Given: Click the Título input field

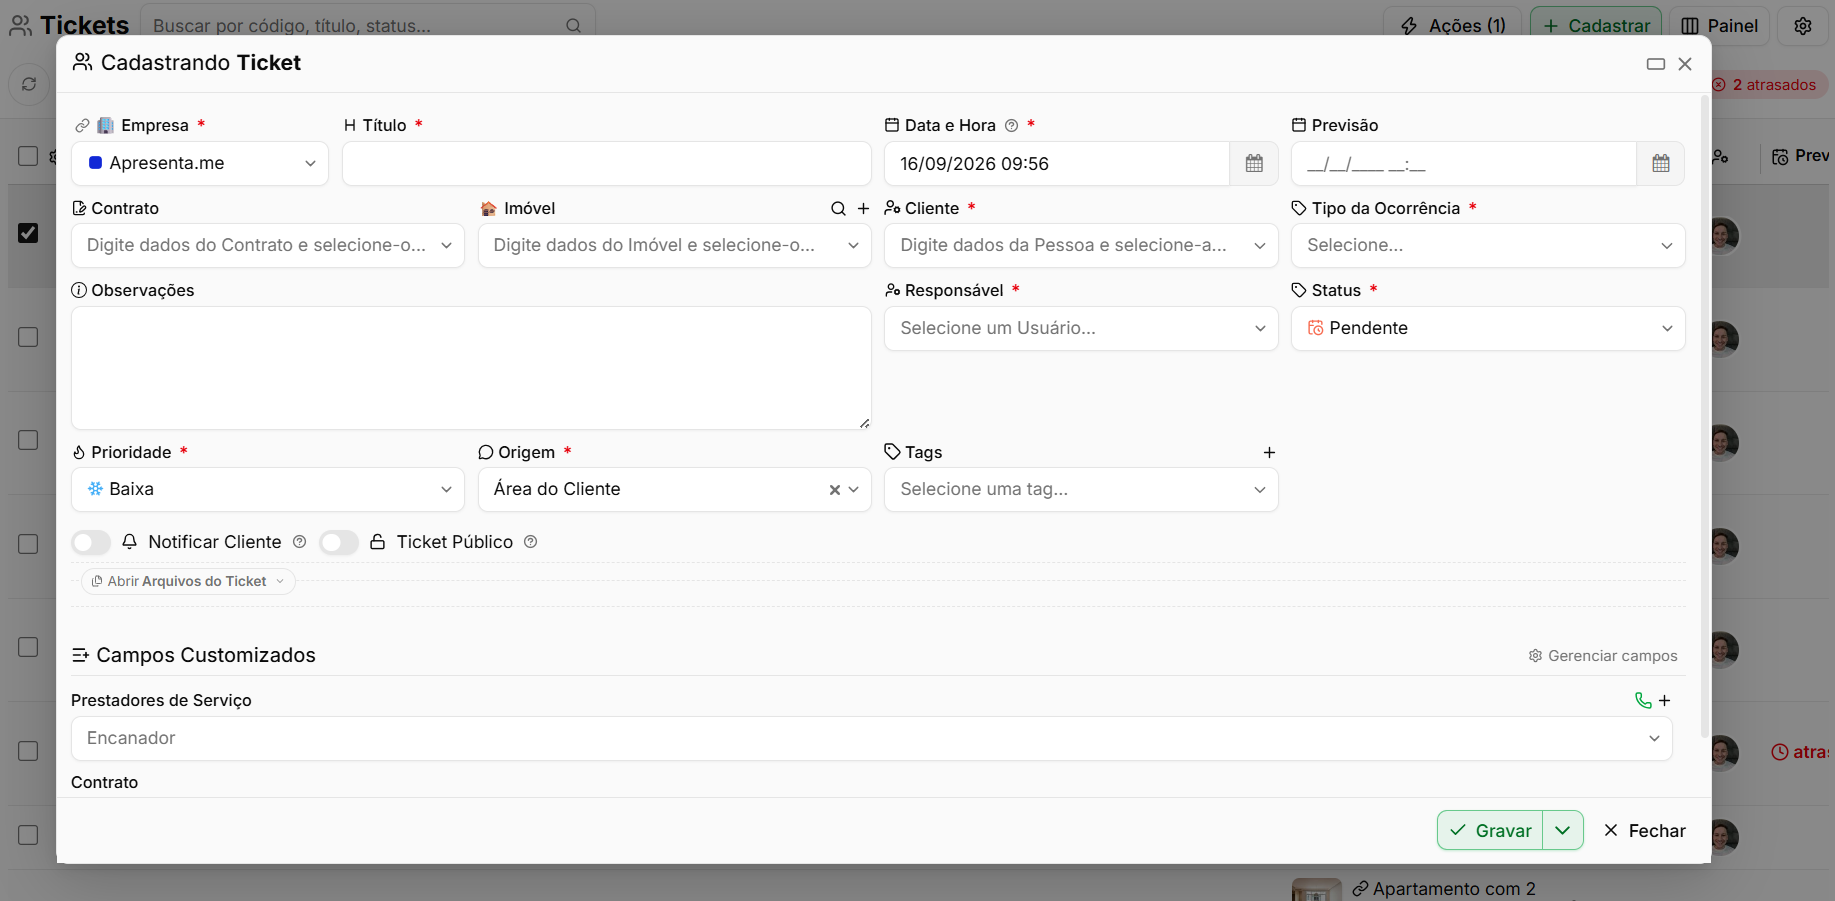Looking at the screenshot, I should pyautogui.click(x=607, y=164).
